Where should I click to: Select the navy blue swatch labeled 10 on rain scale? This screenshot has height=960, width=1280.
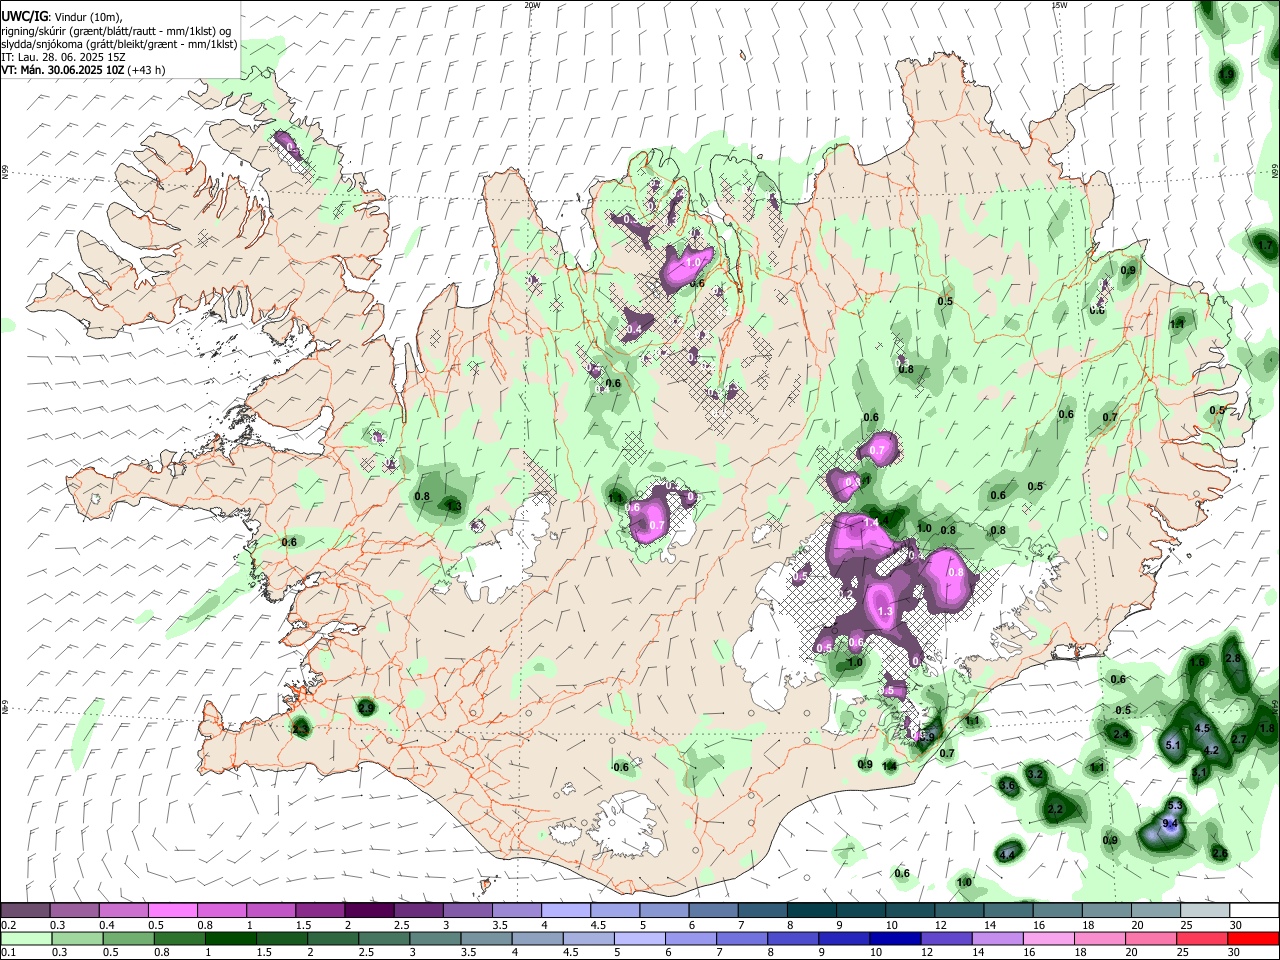[x=895, y=938]
